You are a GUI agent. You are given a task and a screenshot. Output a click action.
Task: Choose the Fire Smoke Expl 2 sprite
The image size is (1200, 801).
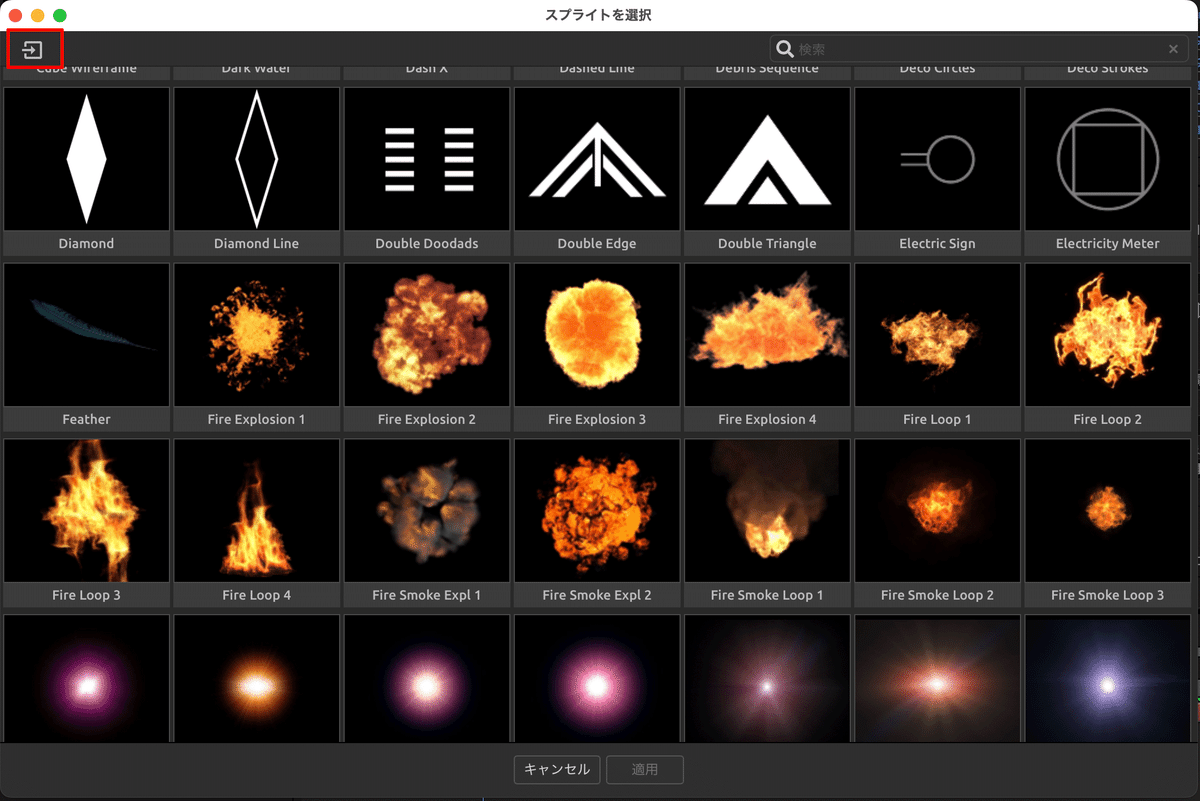click(x=596, y=510)
